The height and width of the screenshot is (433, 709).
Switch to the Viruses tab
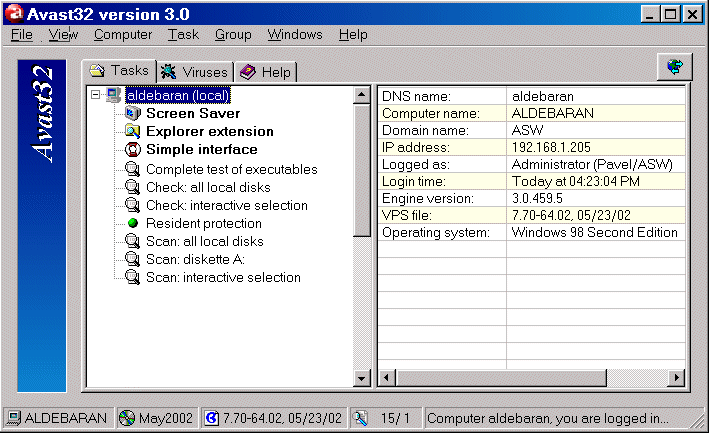coord(195,72)
